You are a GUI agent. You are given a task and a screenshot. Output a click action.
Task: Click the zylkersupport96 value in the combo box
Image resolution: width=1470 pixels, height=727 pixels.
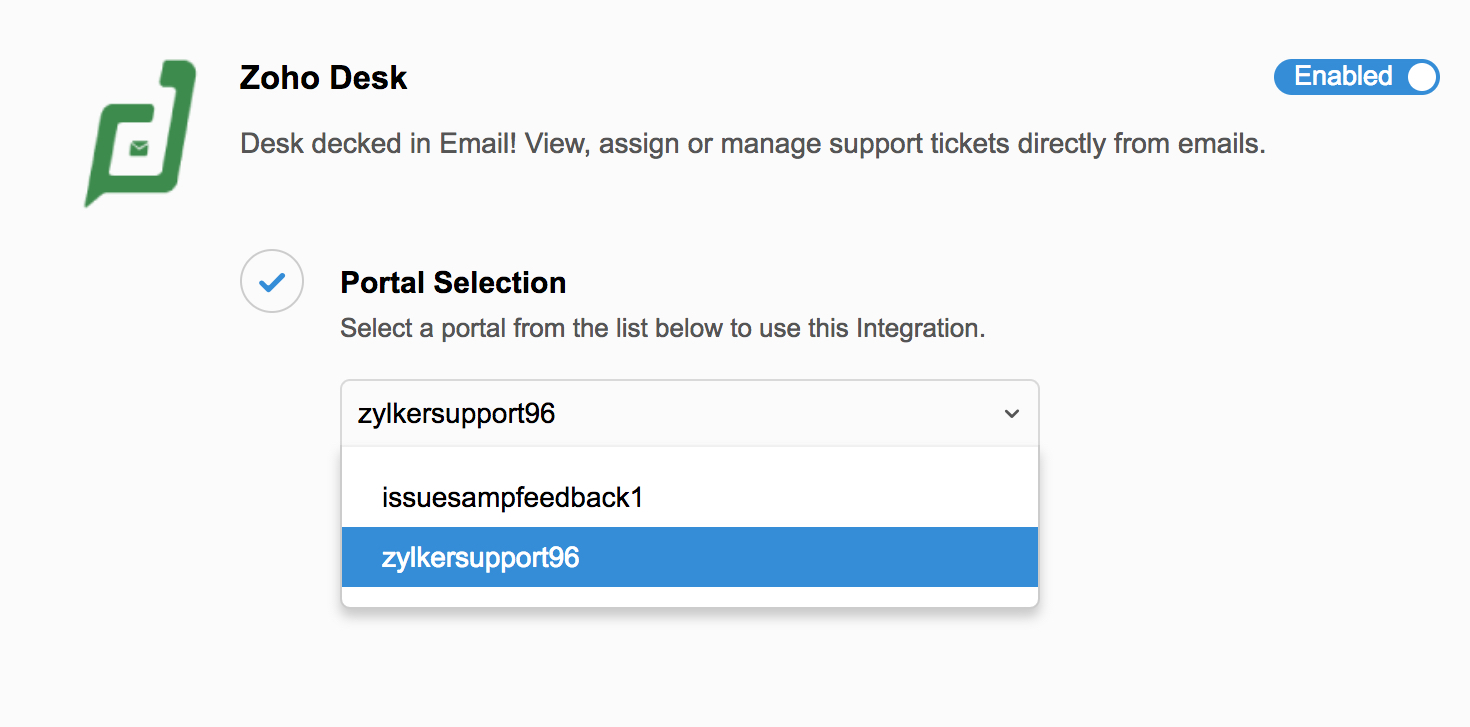click(x=456, y=414)
